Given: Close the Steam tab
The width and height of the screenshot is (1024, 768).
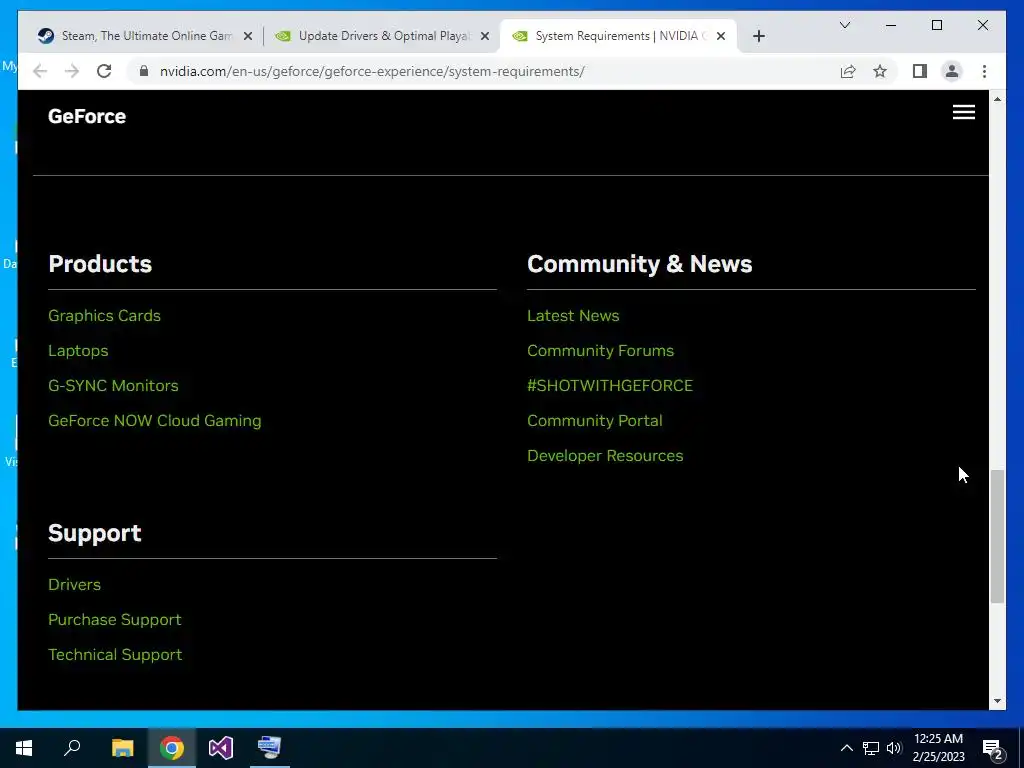Looking at the screenshot, I should pos(248,36).
